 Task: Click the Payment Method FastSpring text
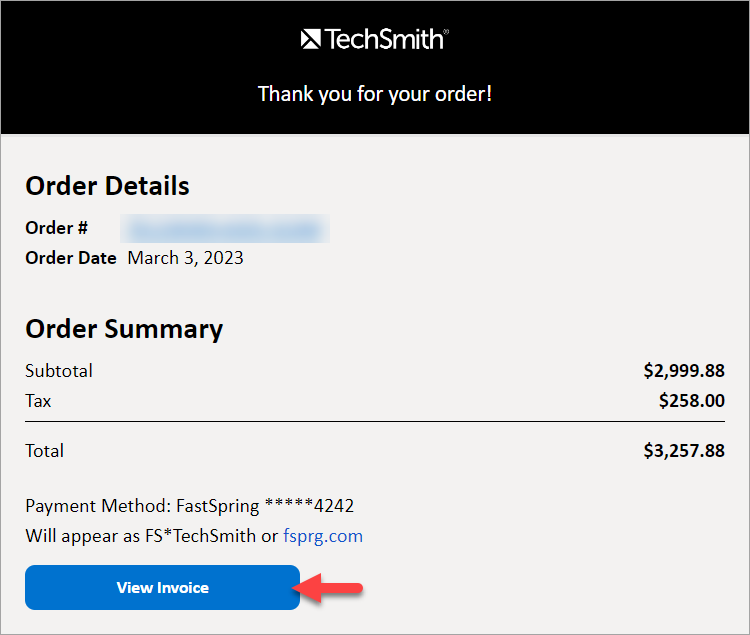click(190, 506)
